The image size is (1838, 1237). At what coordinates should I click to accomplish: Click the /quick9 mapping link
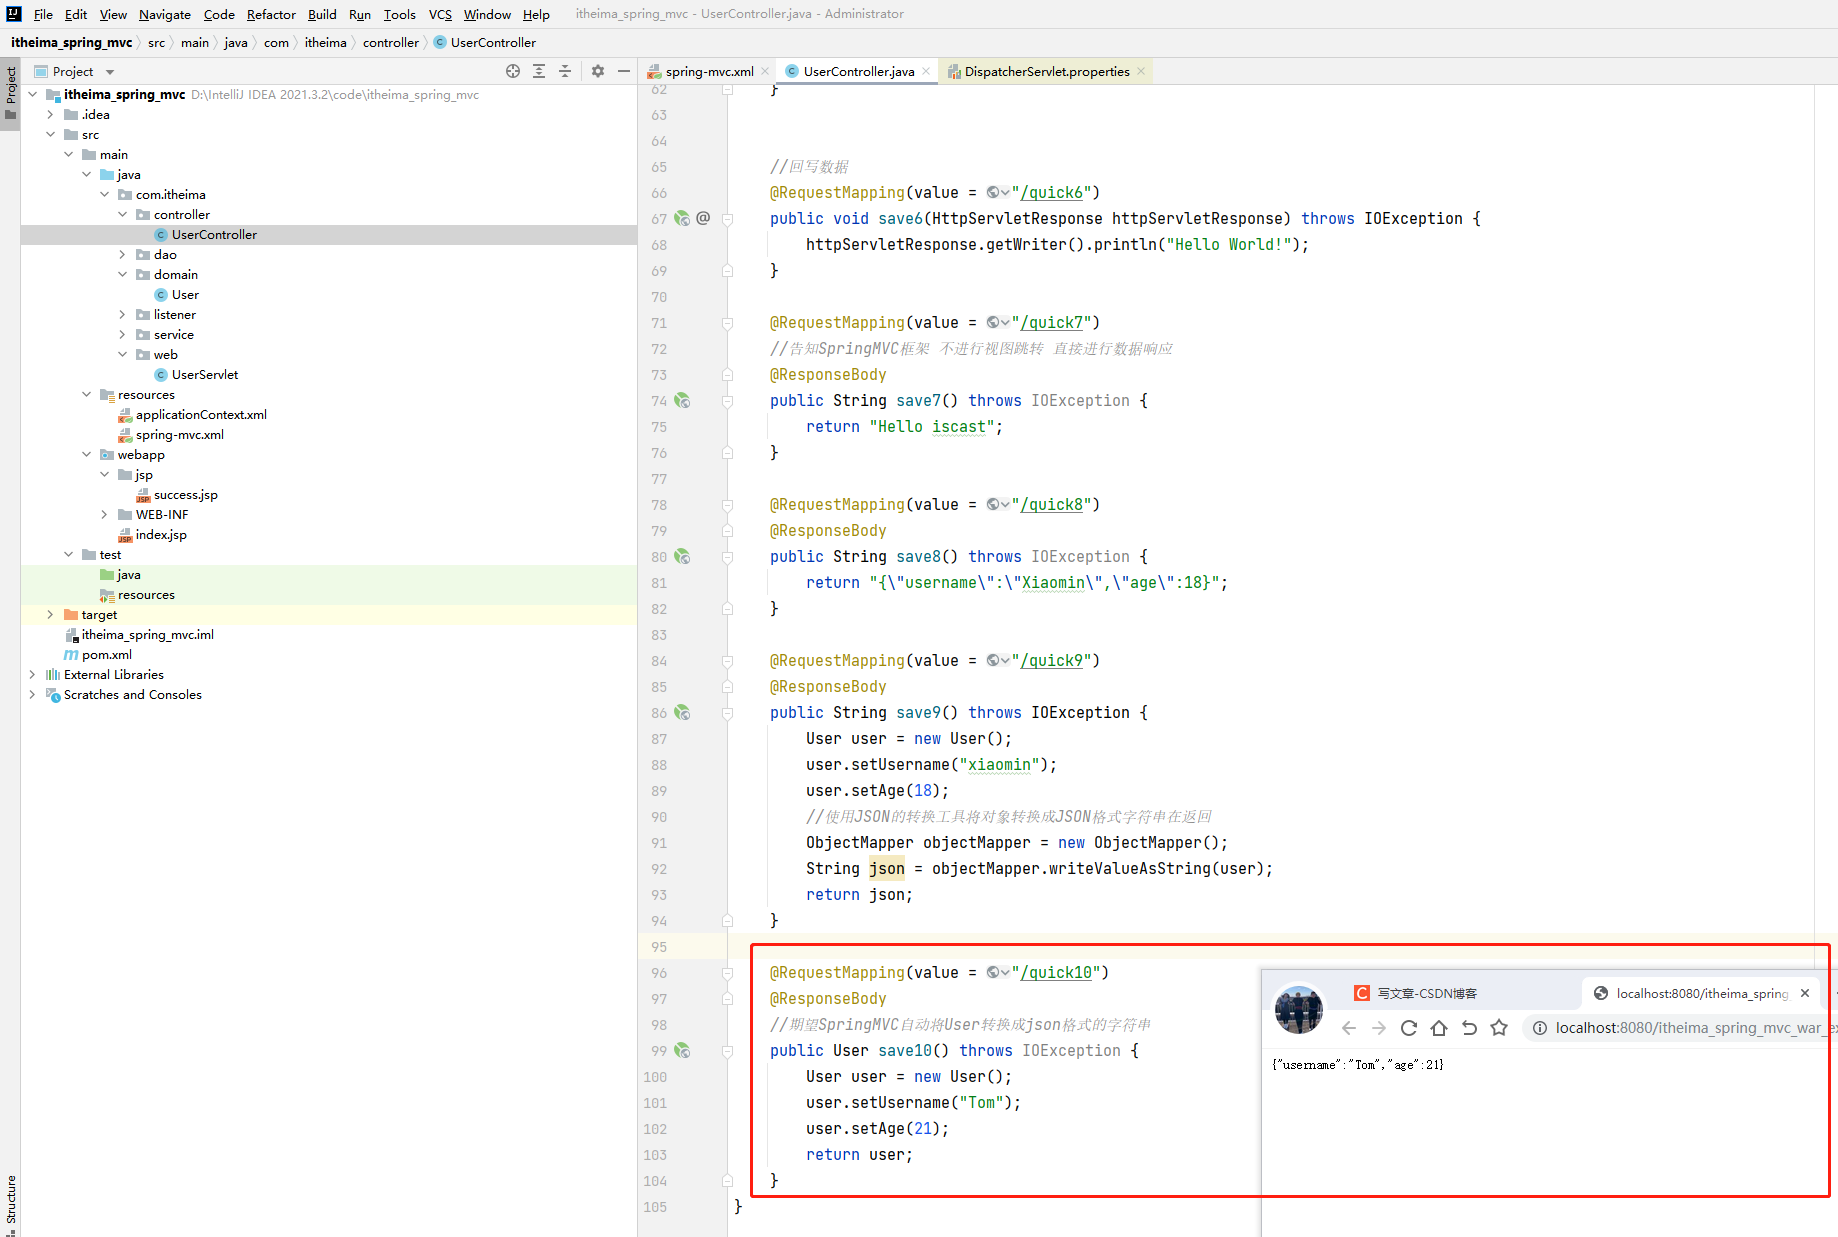pyautogui.click(x=1051, y=660)
